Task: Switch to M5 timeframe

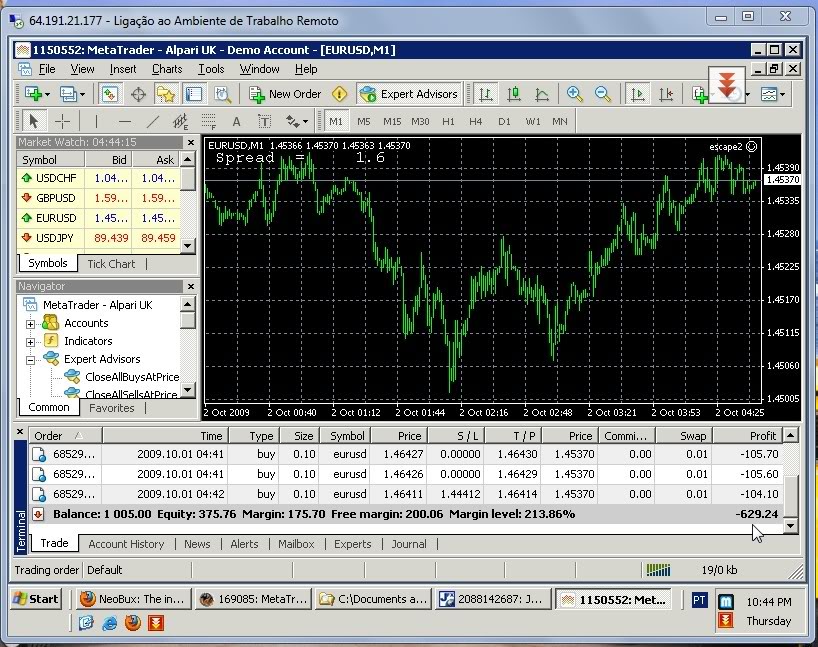Action: click(x=364, y=122)
